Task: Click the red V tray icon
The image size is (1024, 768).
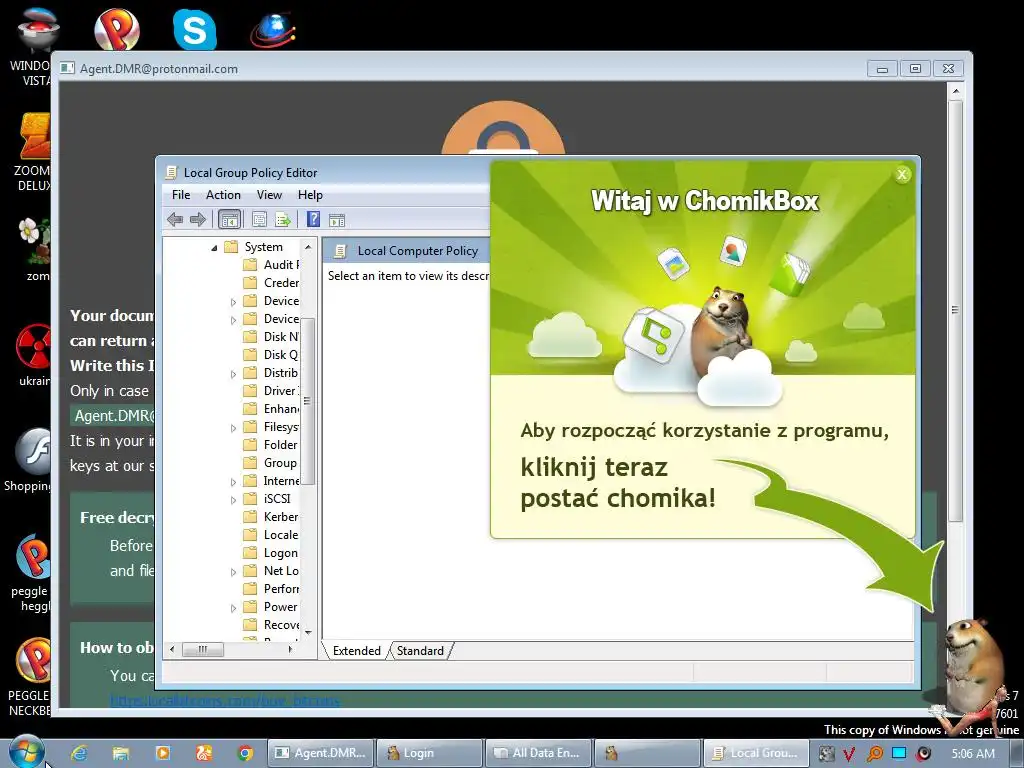Action: click(848, 754)
